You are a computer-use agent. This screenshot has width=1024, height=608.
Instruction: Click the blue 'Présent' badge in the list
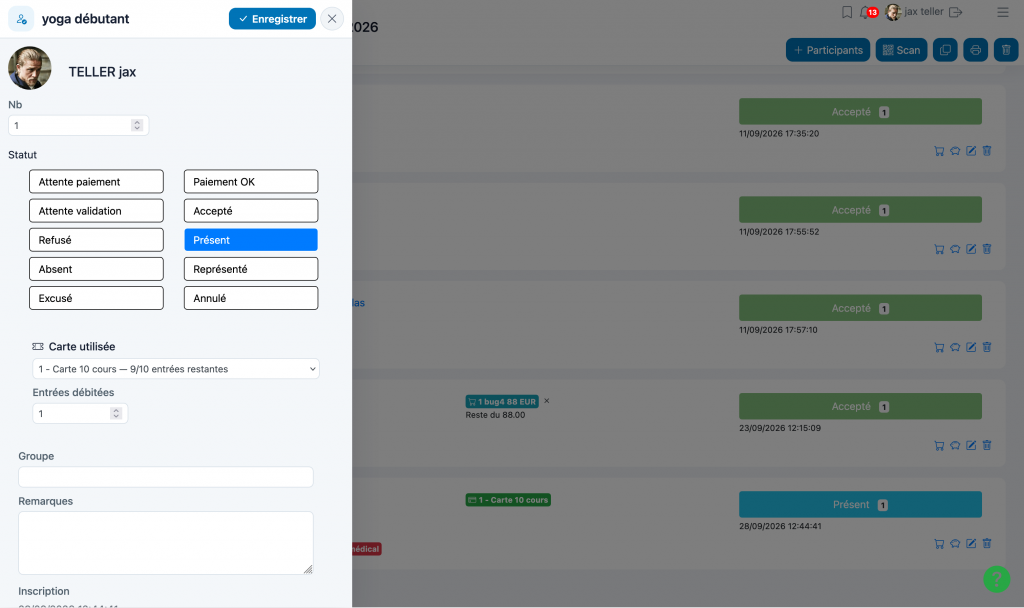click(x=860, y=505)
